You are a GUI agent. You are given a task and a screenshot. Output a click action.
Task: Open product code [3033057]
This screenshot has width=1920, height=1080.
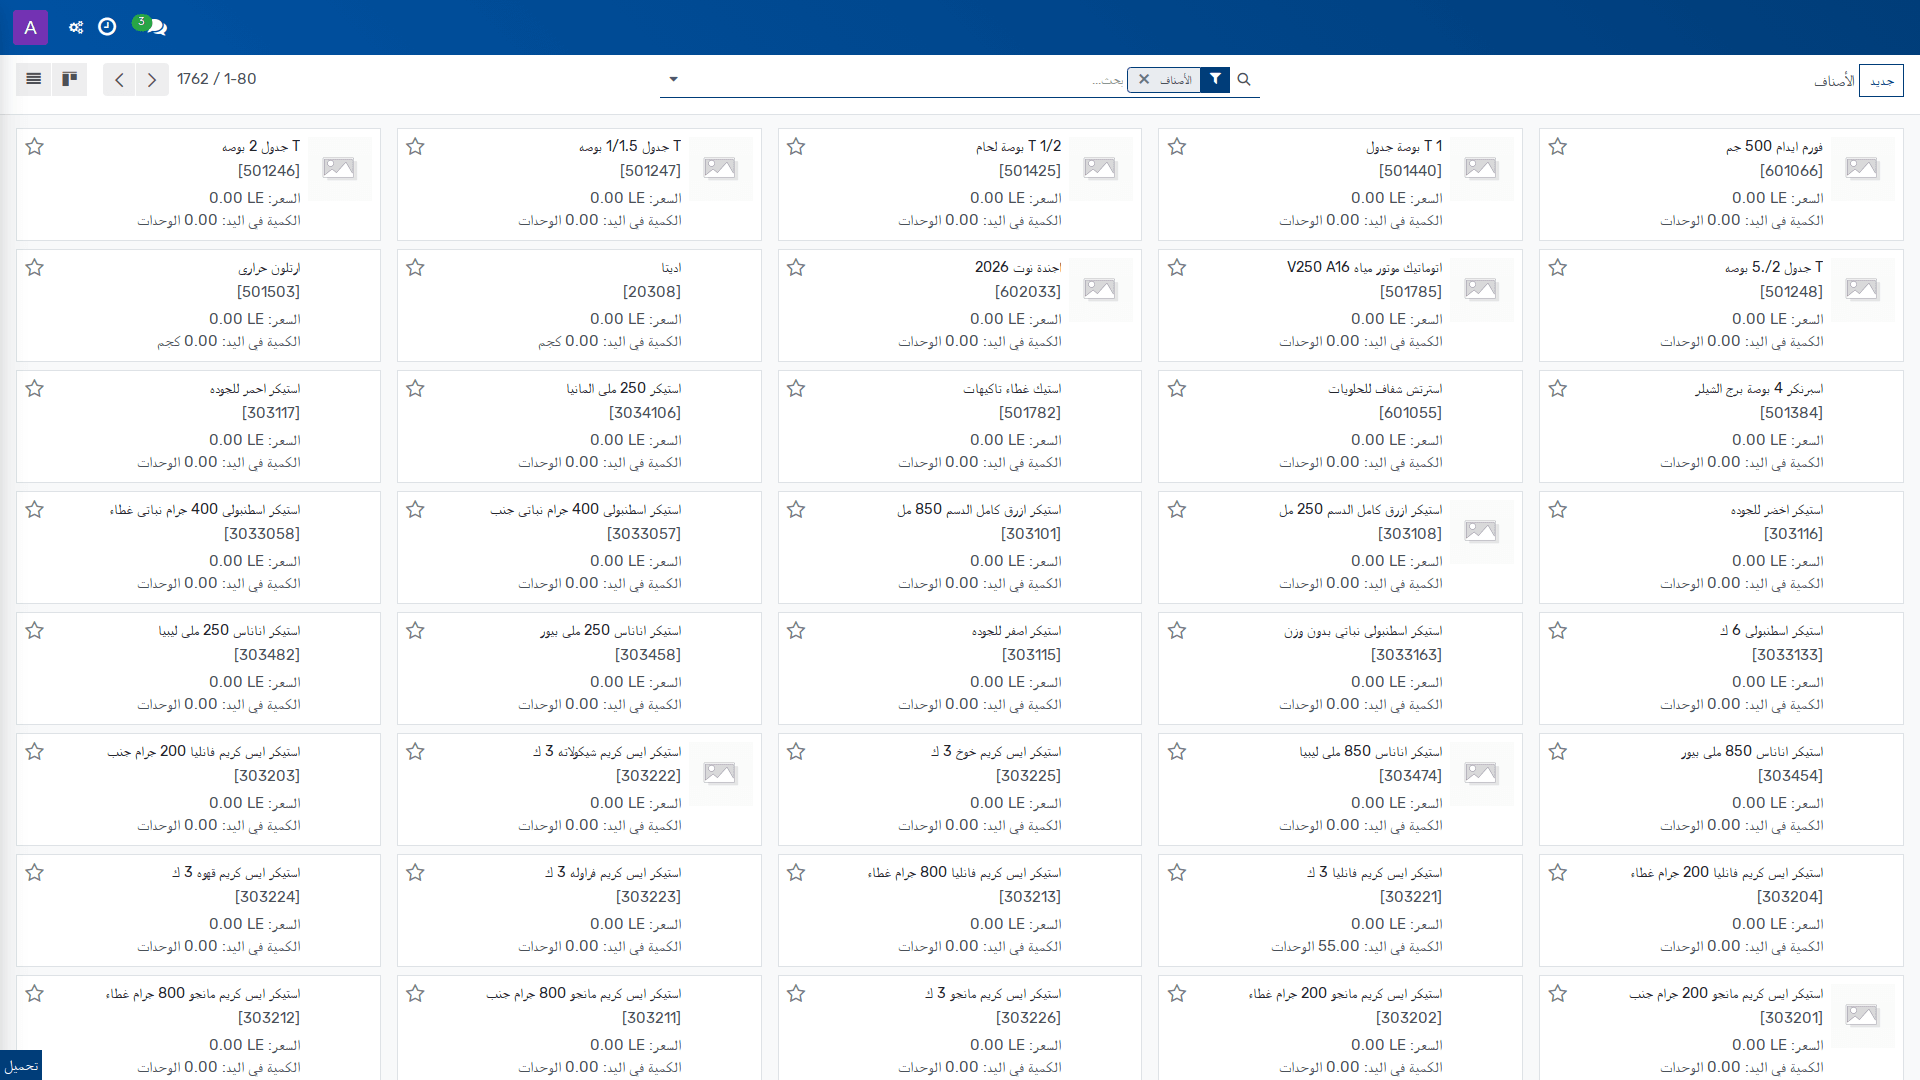click(644, 534)
